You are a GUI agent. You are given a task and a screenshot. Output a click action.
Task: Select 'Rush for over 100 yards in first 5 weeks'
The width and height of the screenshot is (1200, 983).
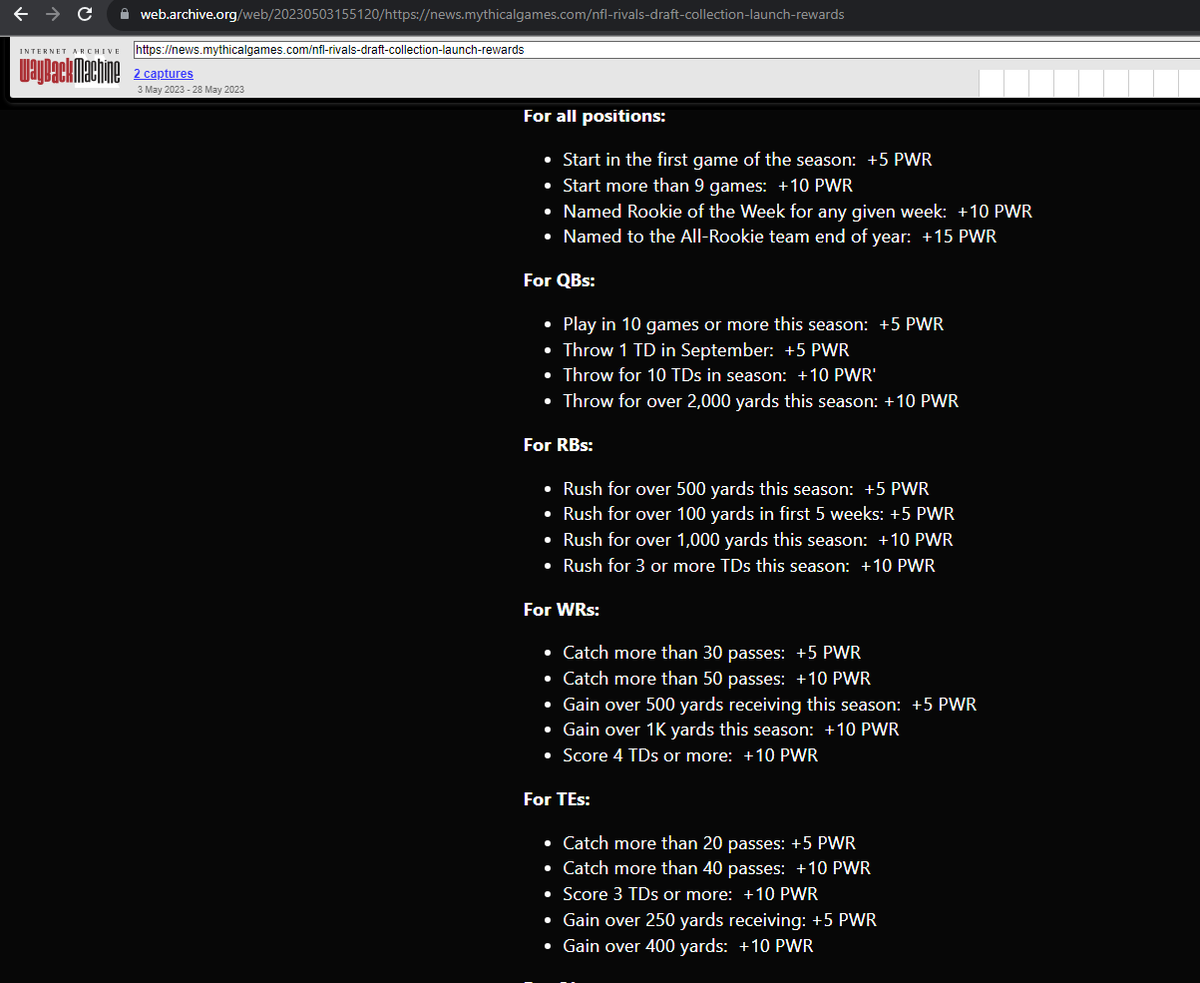coord(758,514)
